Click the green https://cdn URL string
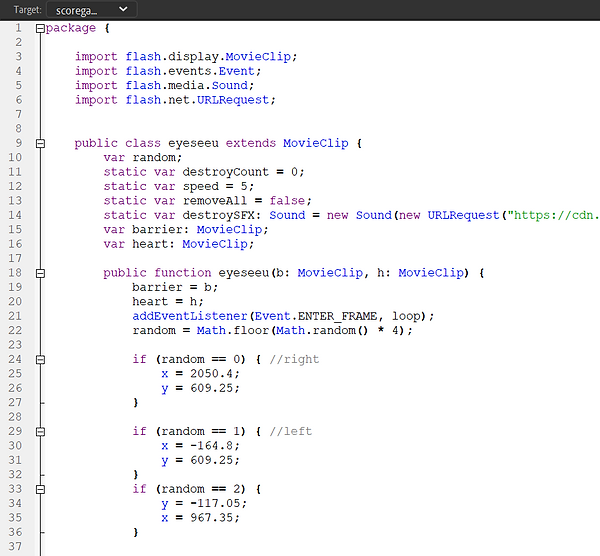Image resolution: width=600 pixels, height=556 pixels. [x=554, y=215]
